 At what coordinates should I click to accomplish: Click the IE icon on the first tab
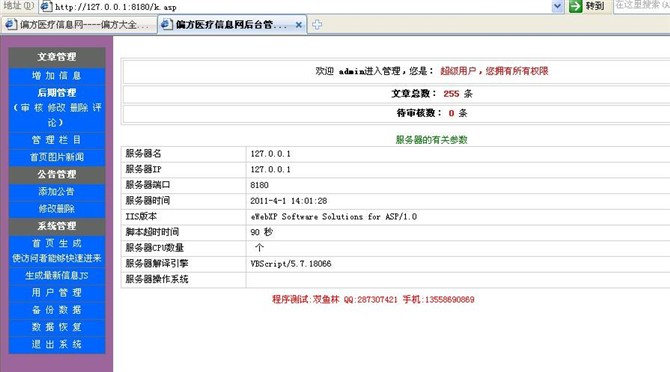10,25
